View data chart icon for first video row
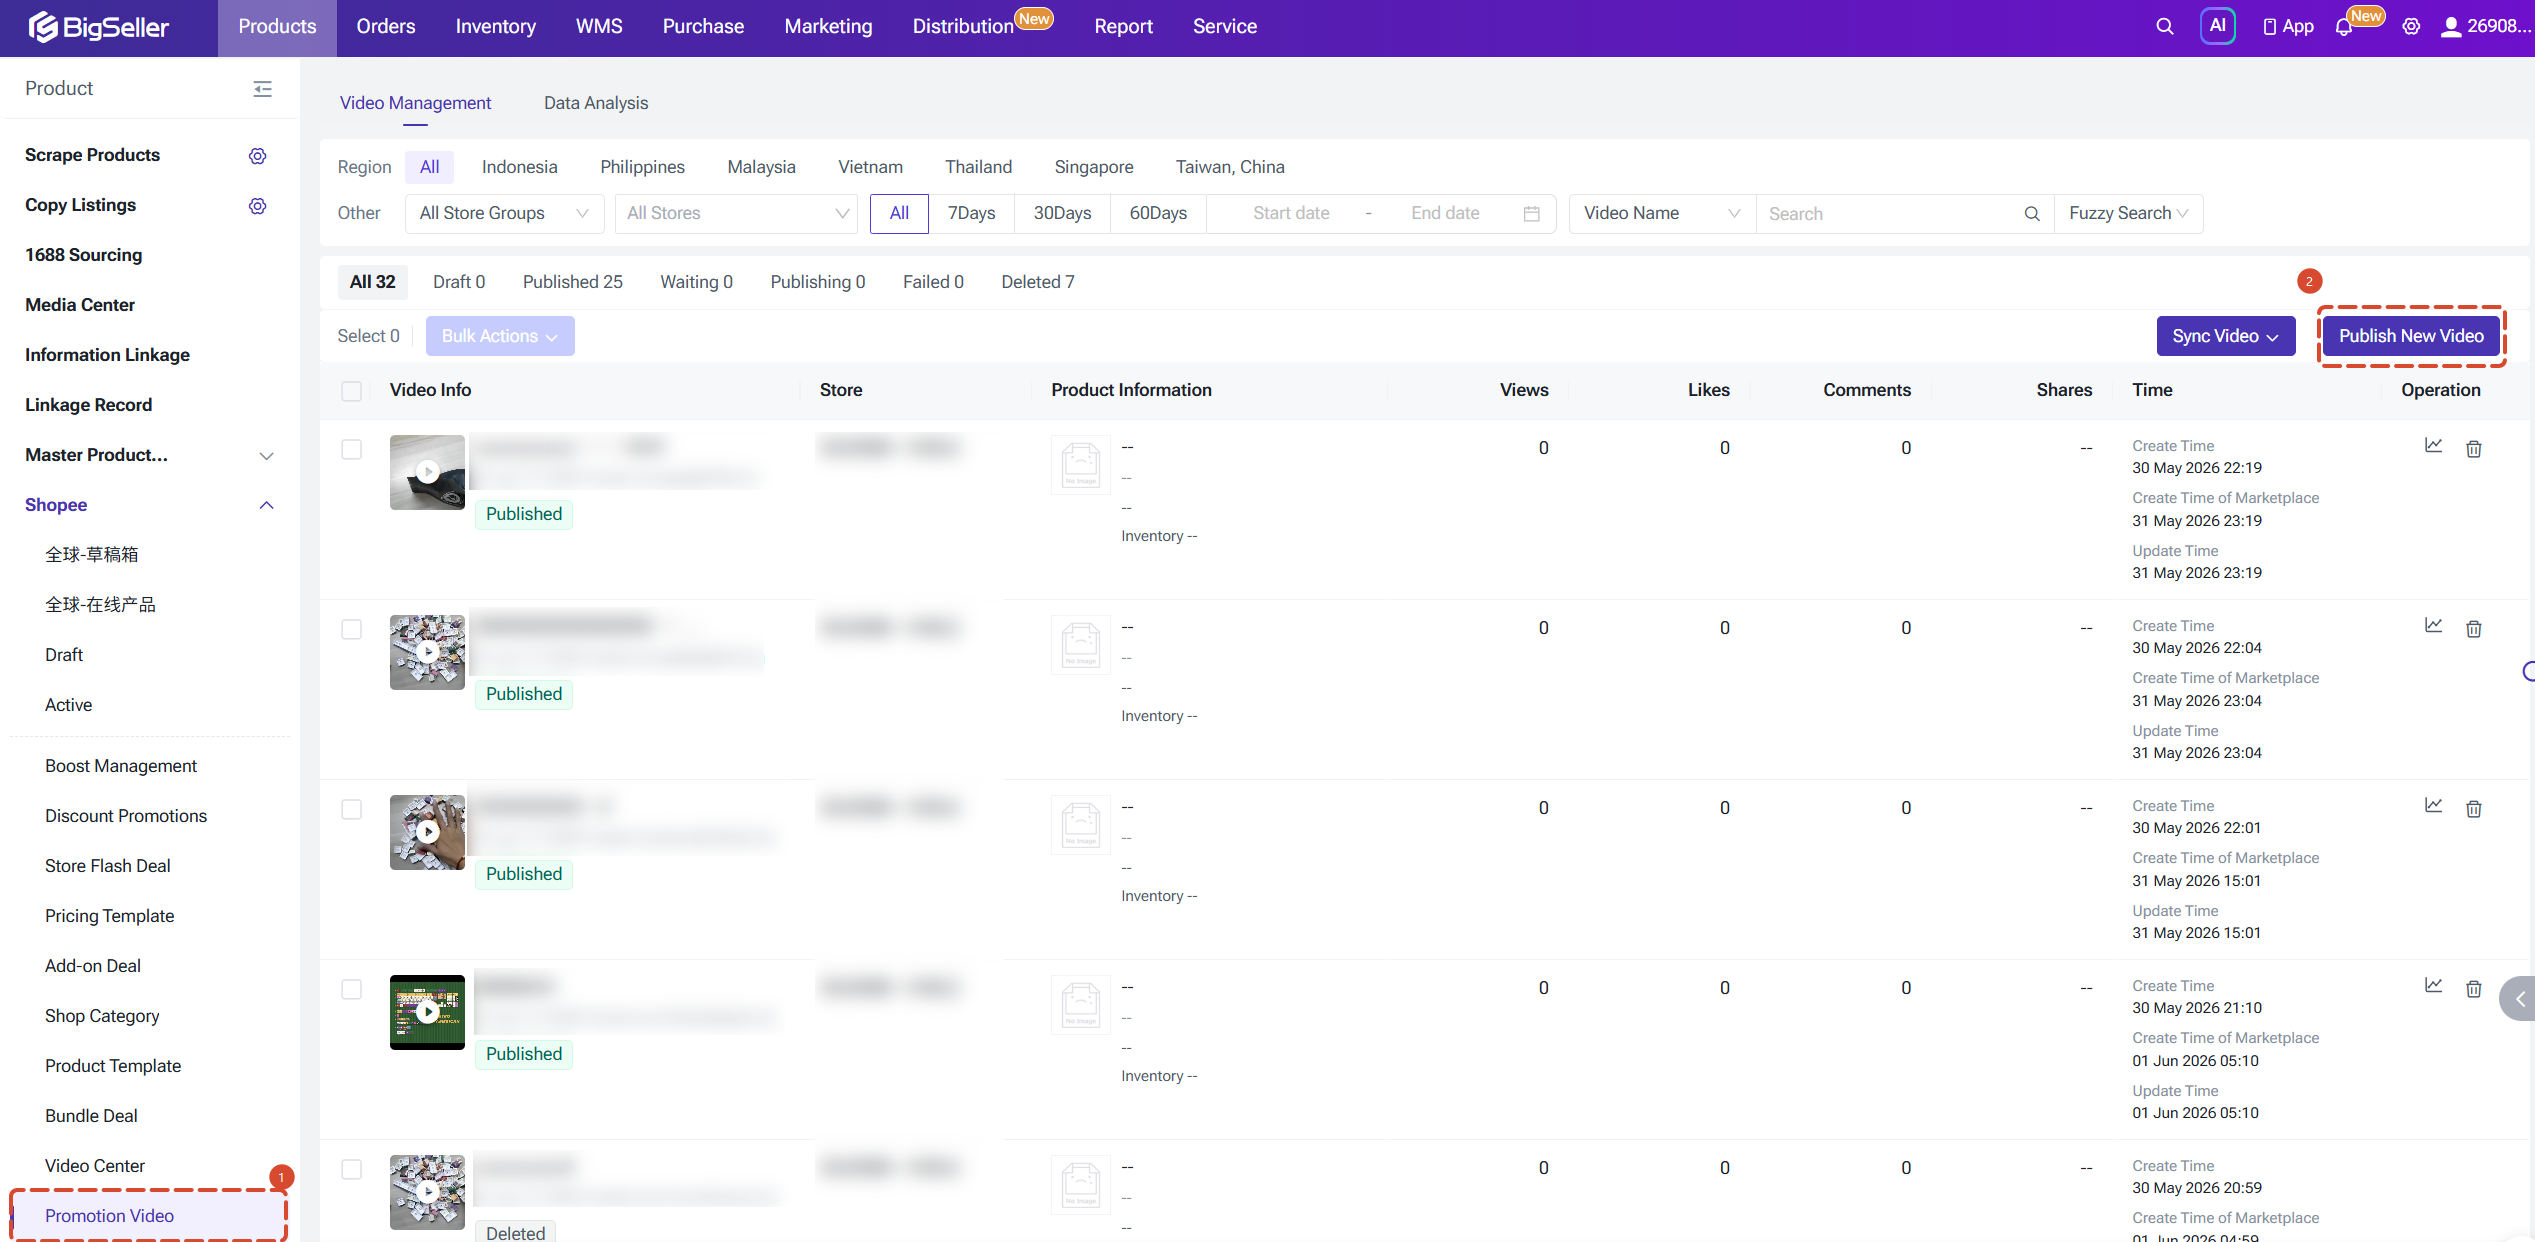 2433,446
